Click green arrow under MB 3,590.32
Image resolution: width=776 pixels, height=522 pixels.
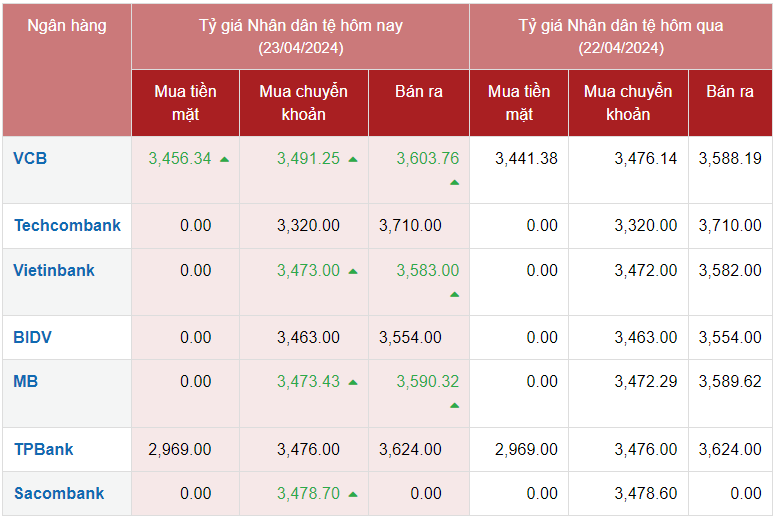454,405
